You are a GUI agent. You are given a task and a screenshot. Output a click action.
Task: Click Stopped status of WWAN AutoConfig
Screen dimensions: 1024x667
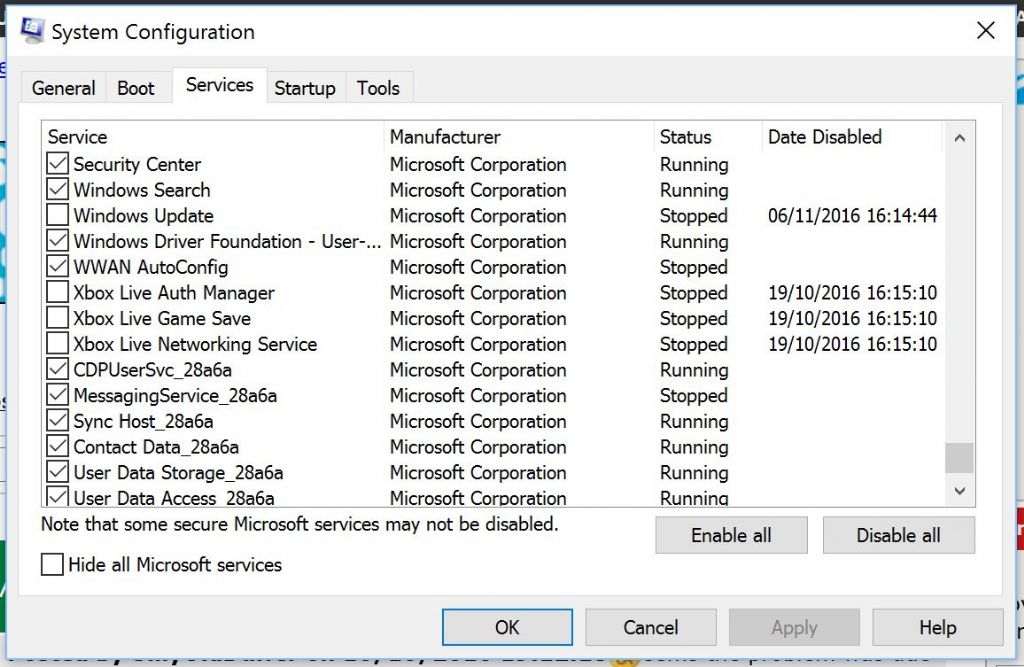tap(694, 267)
